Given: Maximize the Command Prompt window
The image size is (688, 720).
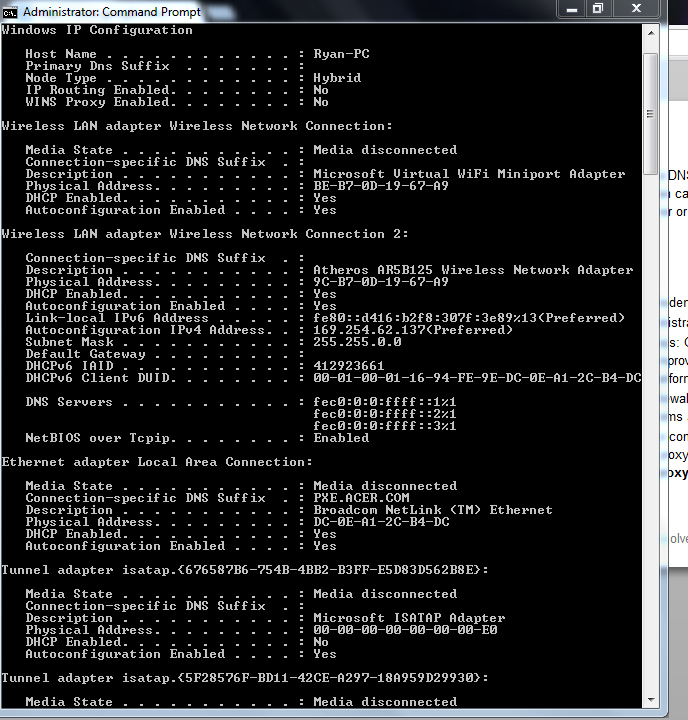Looking at the screenshot, I should point(598,9).
